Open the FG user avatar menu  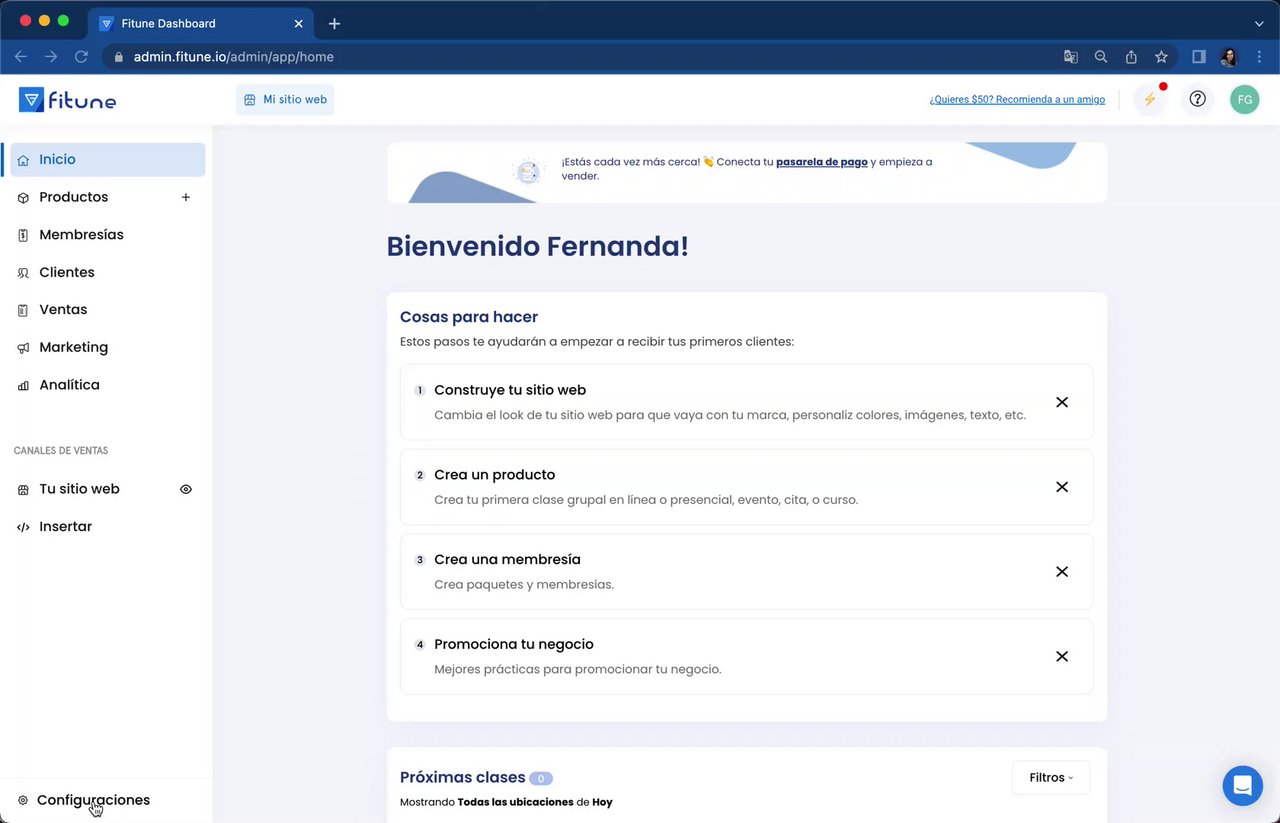[1244, 99]
